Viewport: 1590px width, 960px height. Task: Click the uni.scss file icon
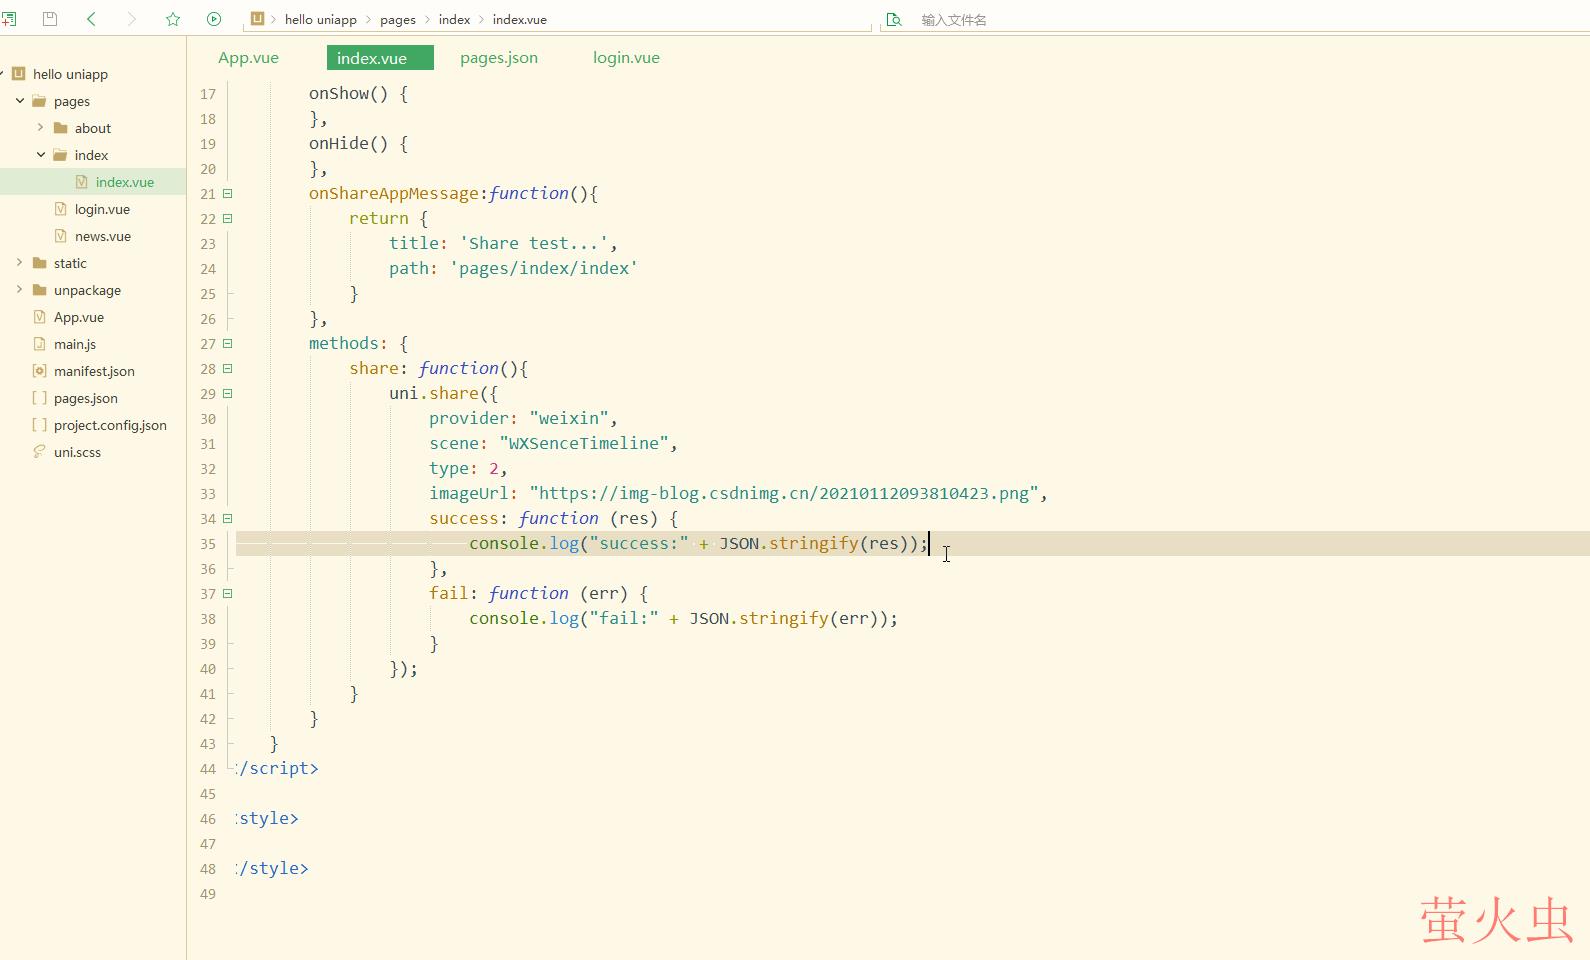[40, 452]
